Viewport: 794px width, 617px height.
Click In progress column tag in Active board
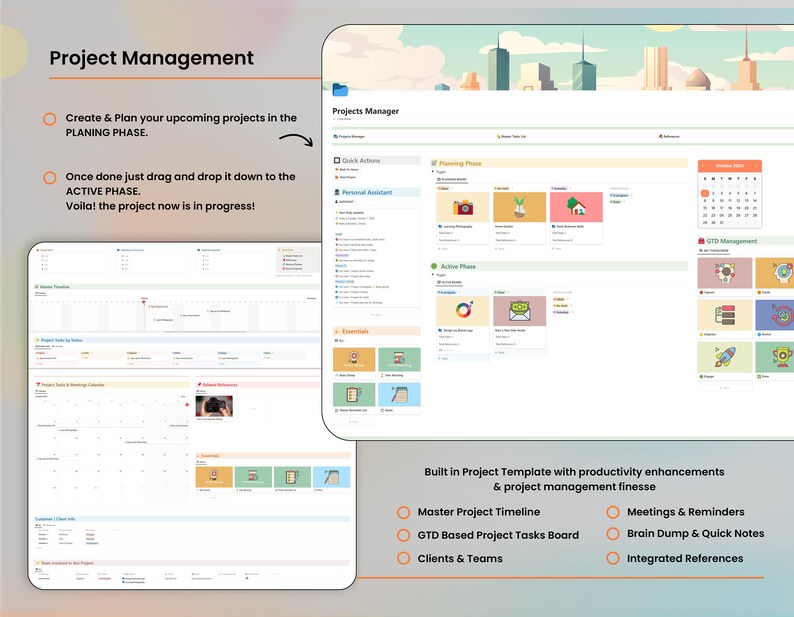pyautogui.click(x=447, y=292)
